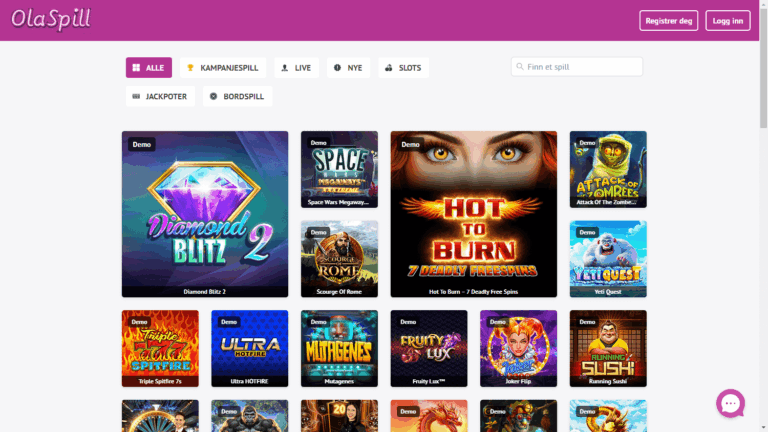Click Demo badge on Yeti Quest
This screenshot has width=768, height=432.
[x=587, y=232]
